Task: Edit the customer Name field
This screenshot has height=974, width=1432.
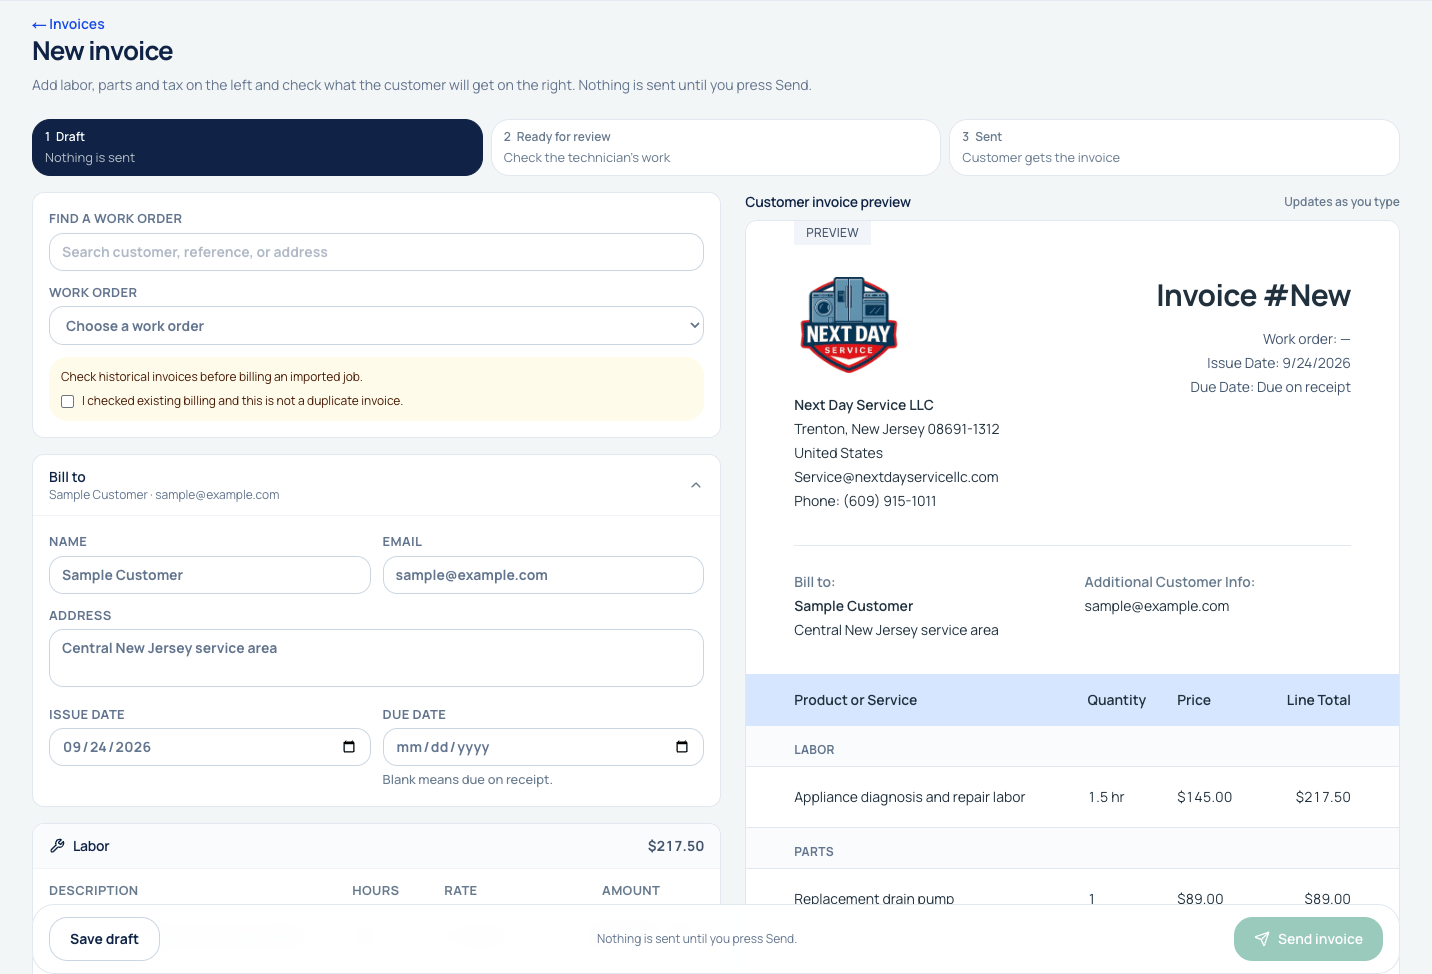Action: coord(210,575)
